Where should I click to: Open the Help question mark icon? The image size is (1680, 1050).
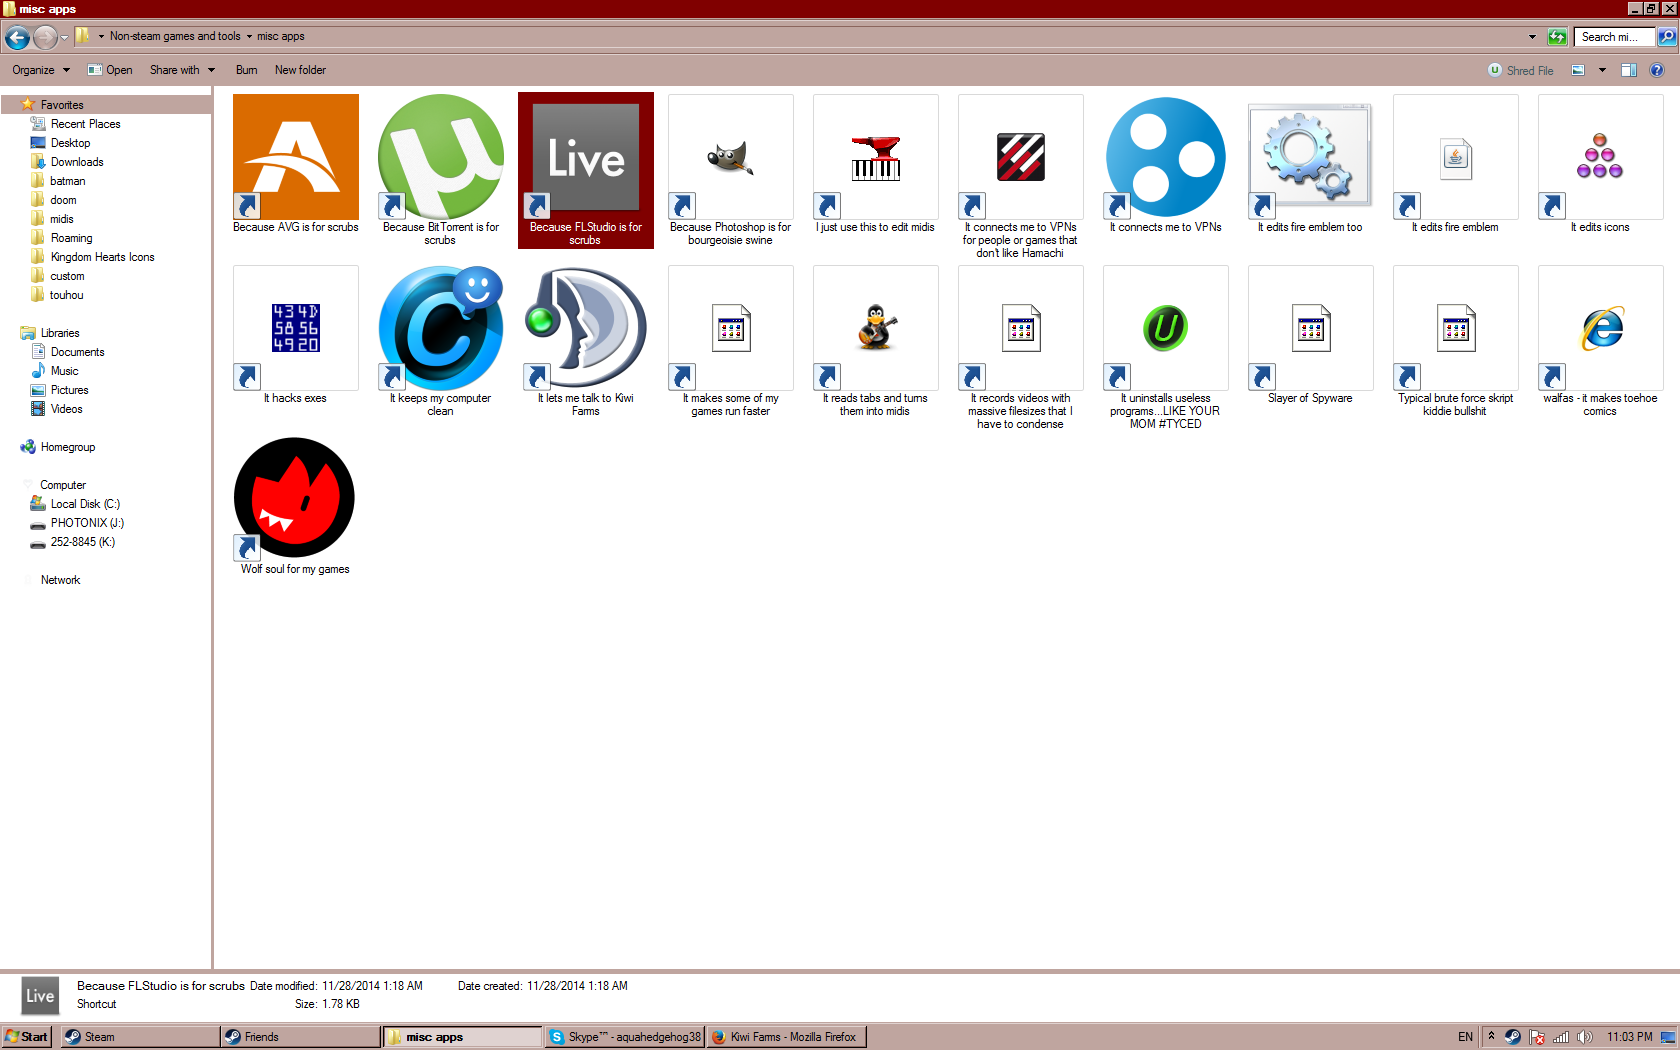(x=1656, y=70)
